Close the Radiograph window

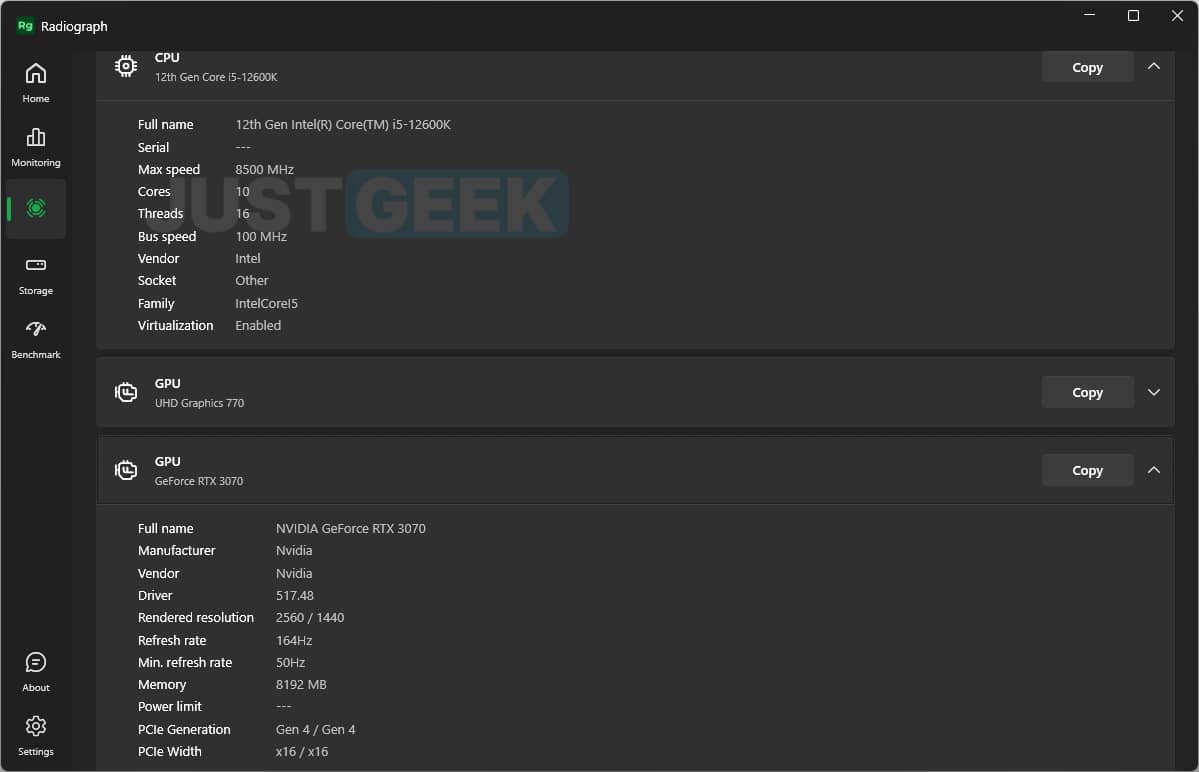1177,15
